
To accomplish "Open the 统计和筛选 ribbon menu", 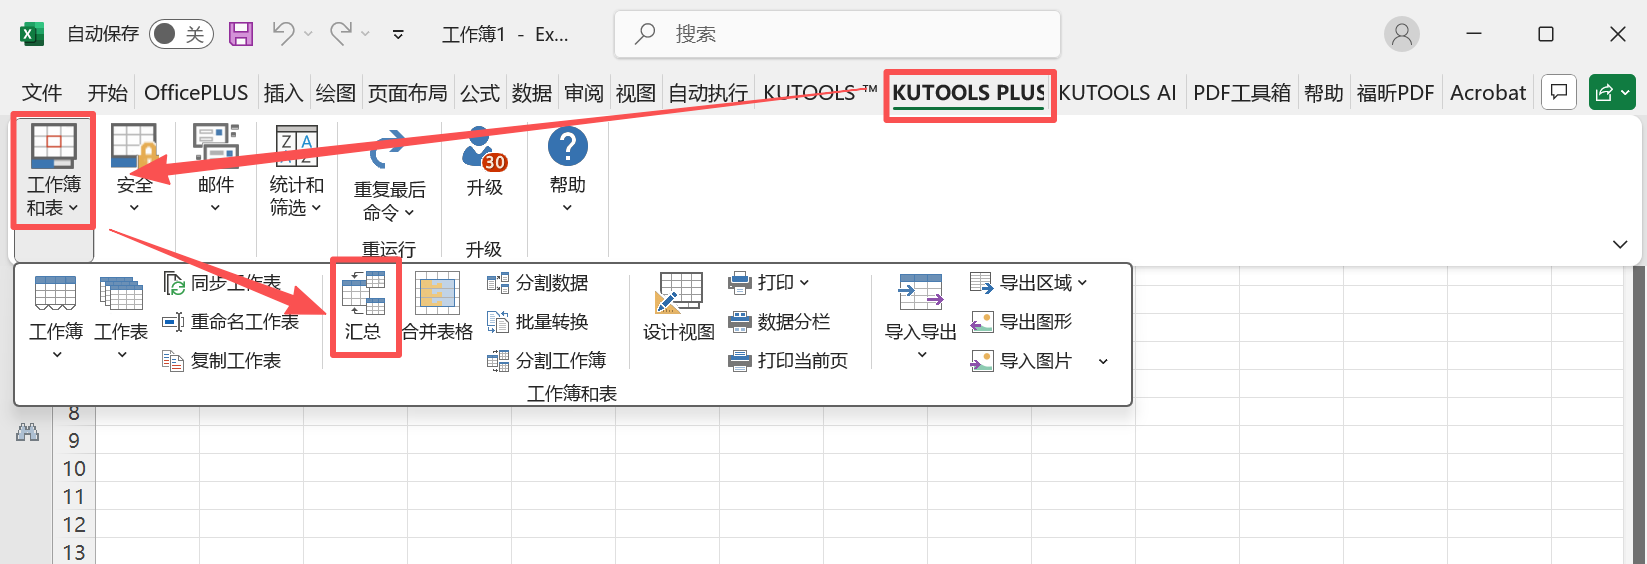I will click(x=296, y=170).
